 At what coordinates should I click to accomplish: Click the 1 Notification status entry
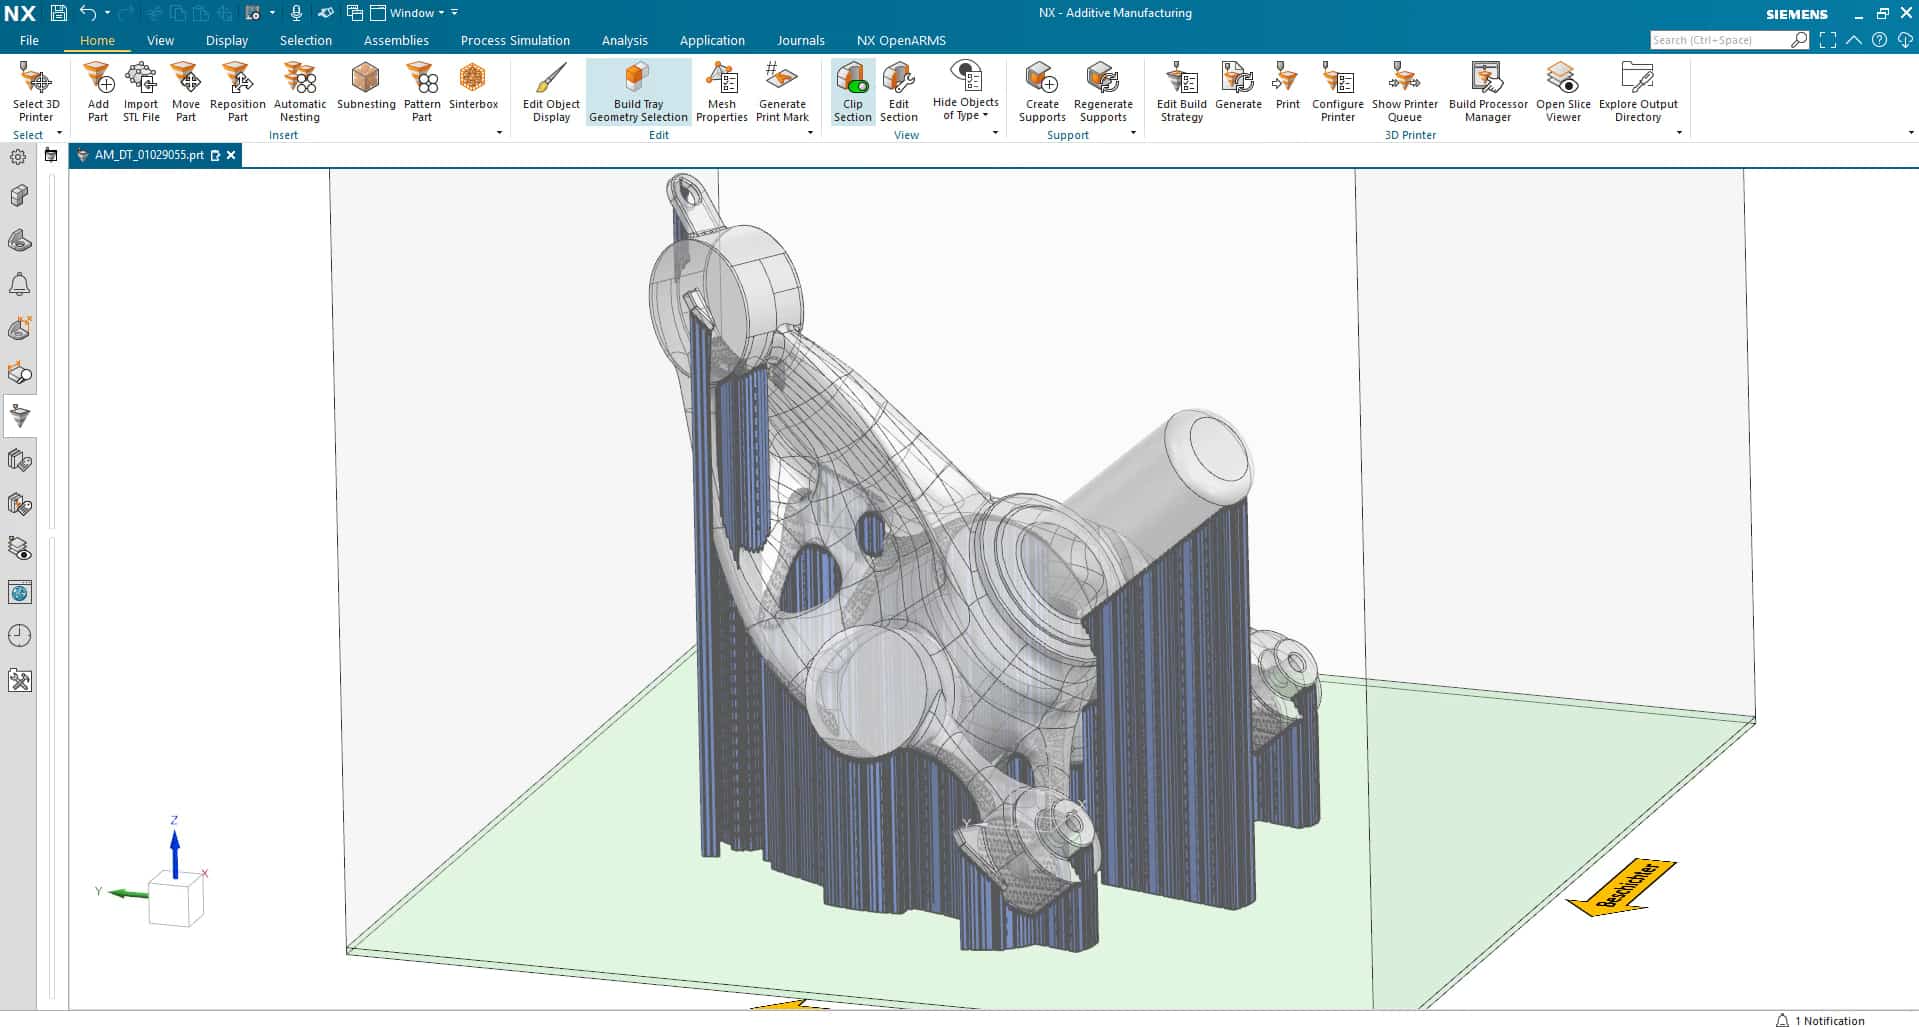pos(1820,1020)
